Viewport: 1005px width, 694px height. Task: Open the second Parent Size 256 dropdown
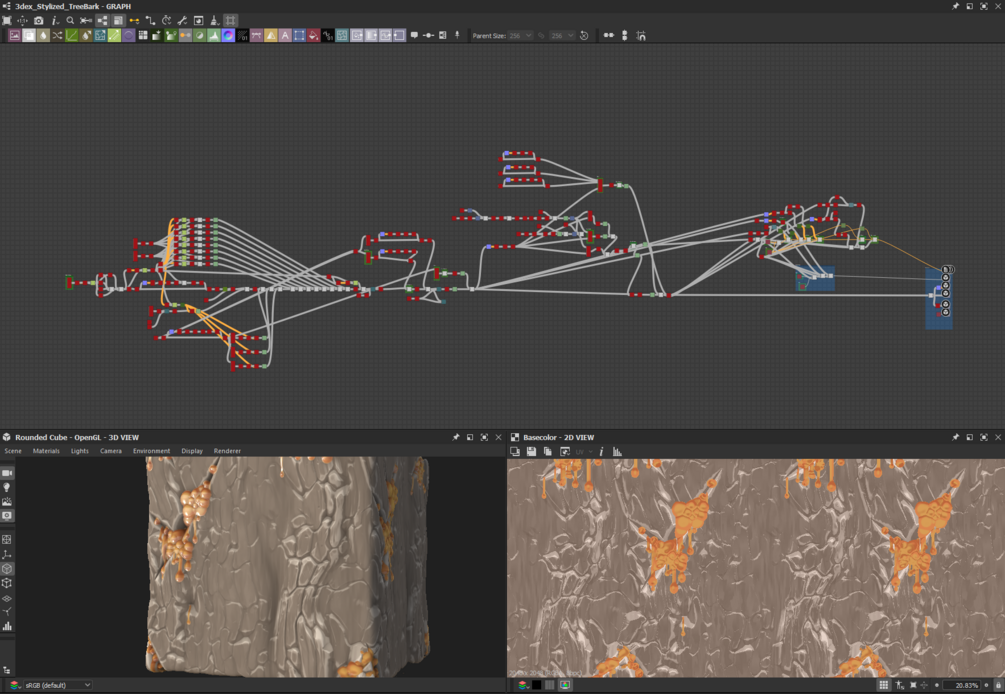coord(563,36)
